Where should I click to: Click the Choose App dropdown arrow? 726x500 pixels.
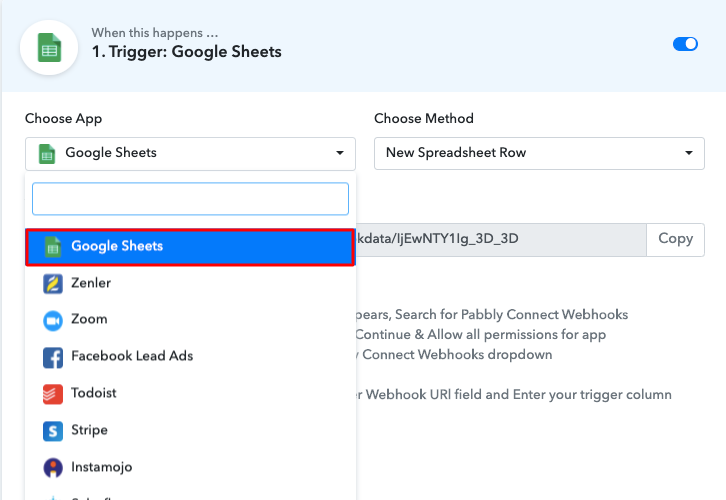tap(340, 153)
